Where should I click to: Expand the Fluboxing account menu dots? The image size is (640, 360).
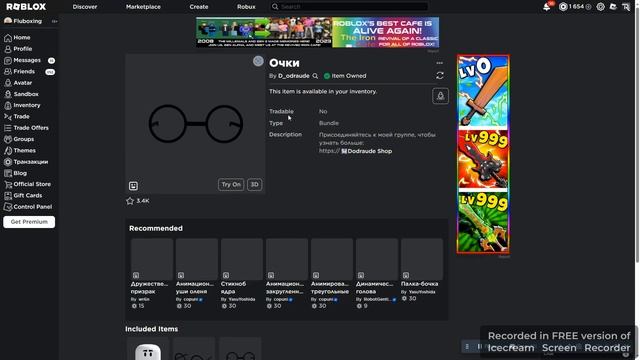point(54,21)
